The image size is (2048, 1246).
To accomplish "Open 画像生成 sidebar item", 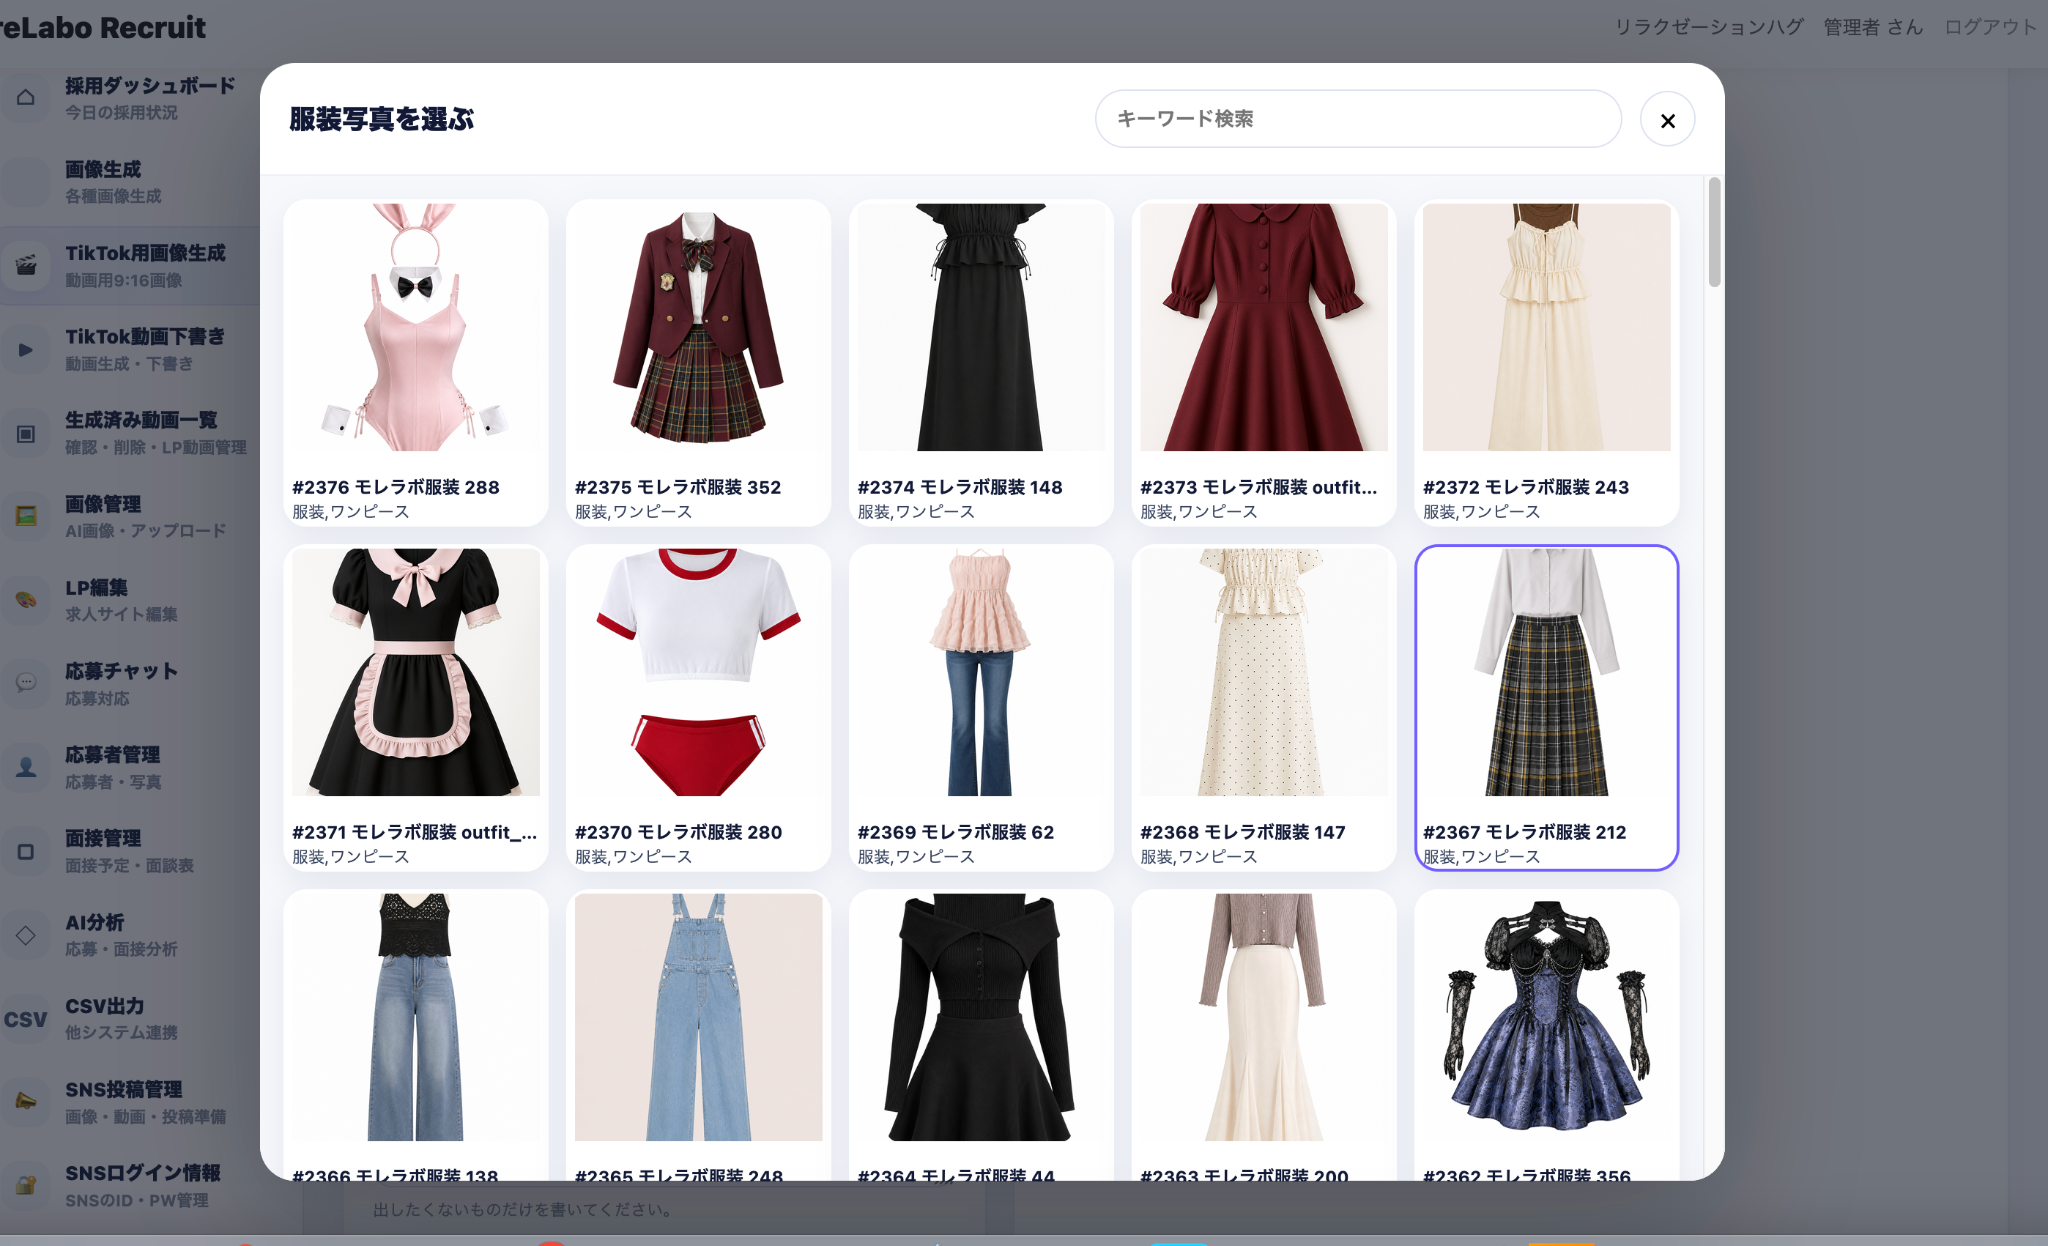I will click(x=130, y=181).
